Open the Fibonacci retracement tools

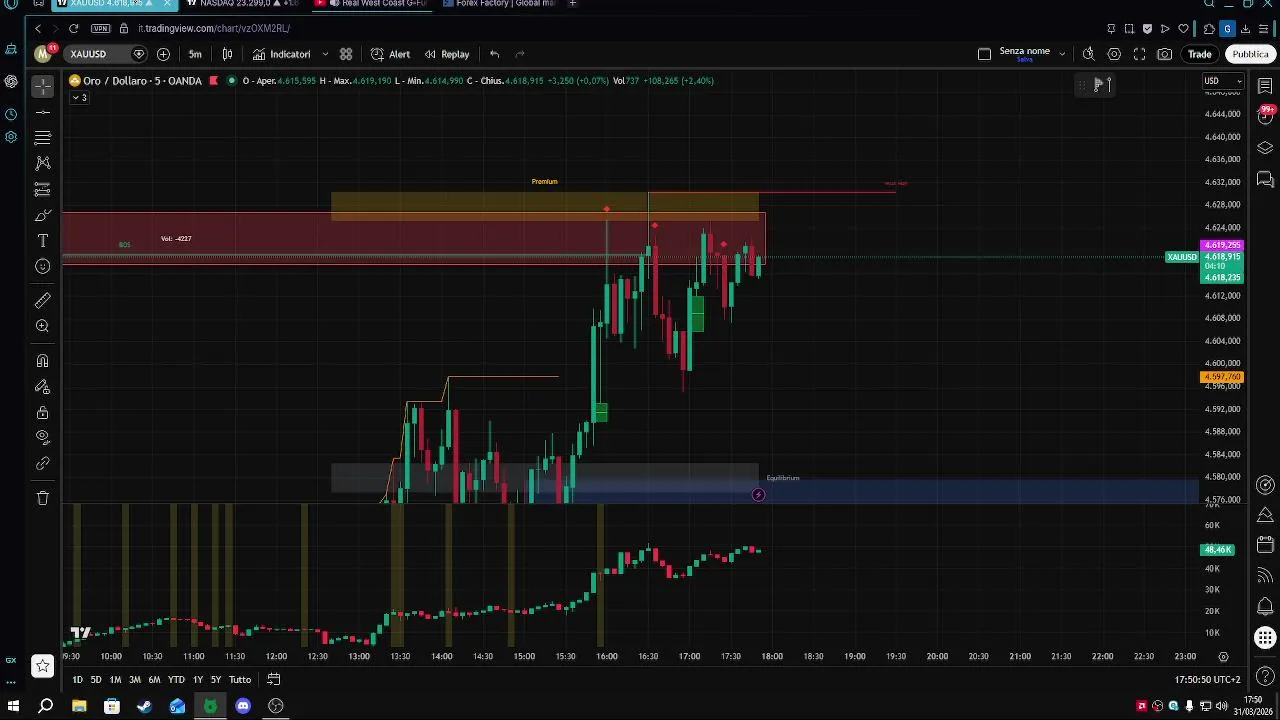point(42,138)
